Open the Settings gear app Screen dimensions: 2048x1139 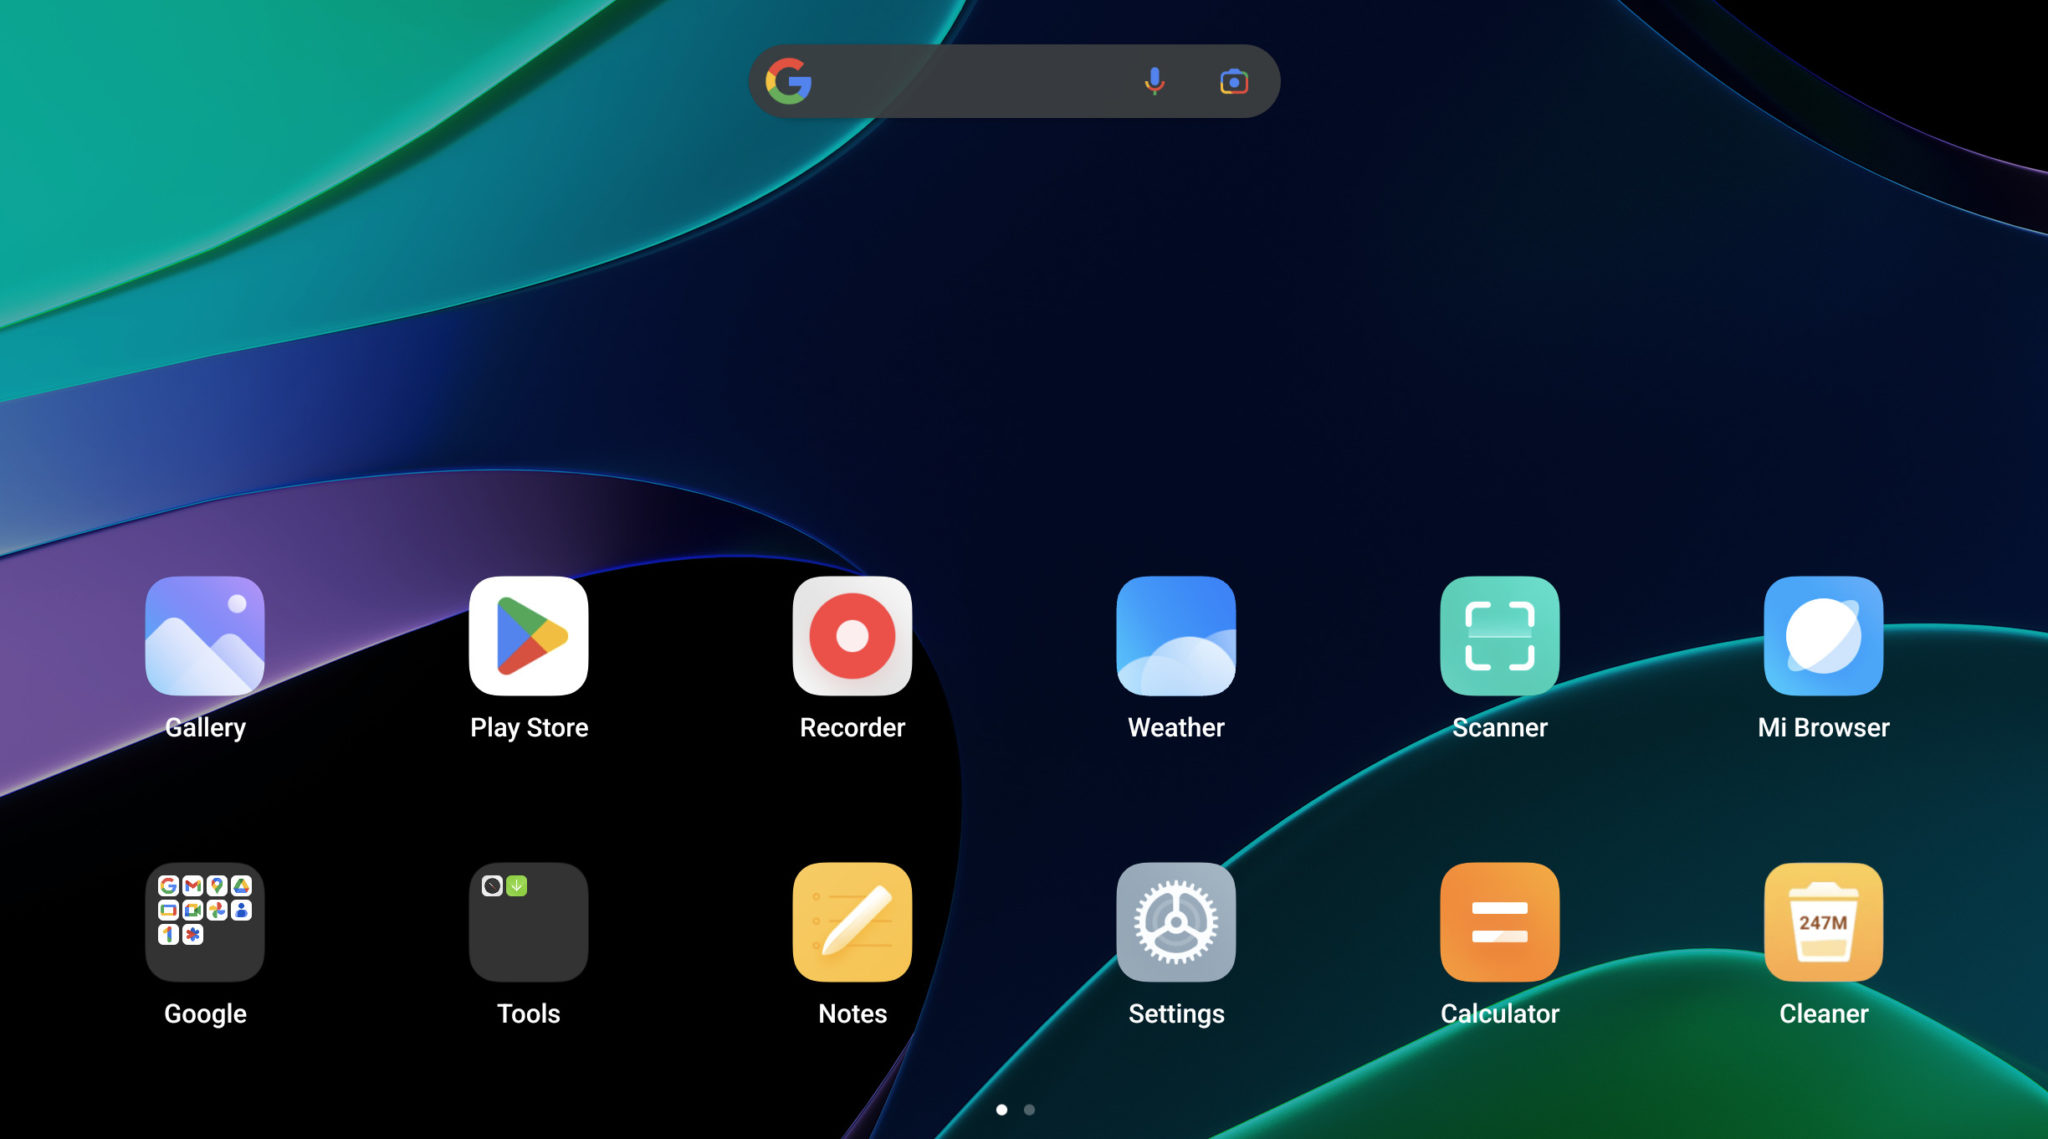pos(1176,921)
